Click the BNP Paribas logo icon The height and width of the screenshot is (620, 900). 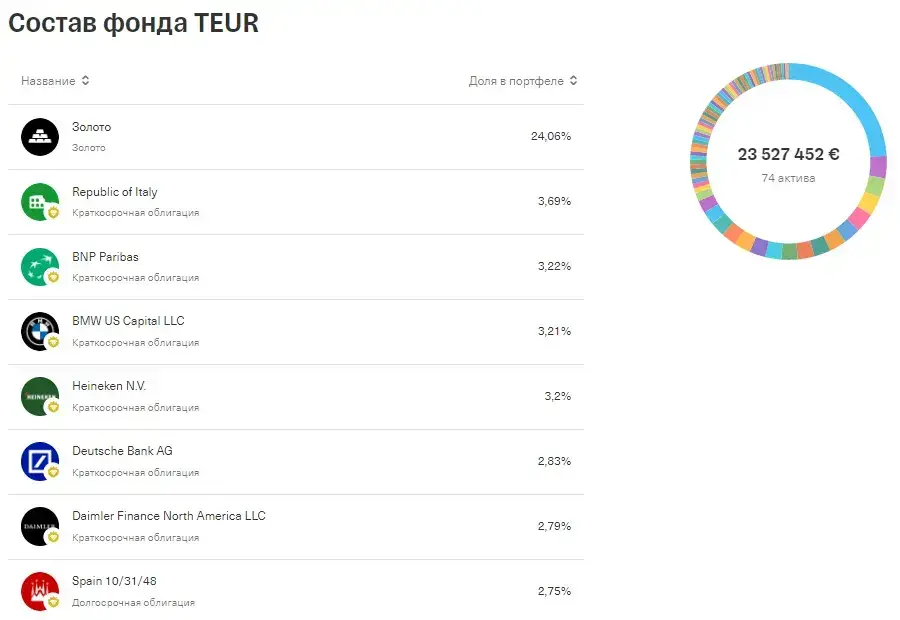(40, 266)
